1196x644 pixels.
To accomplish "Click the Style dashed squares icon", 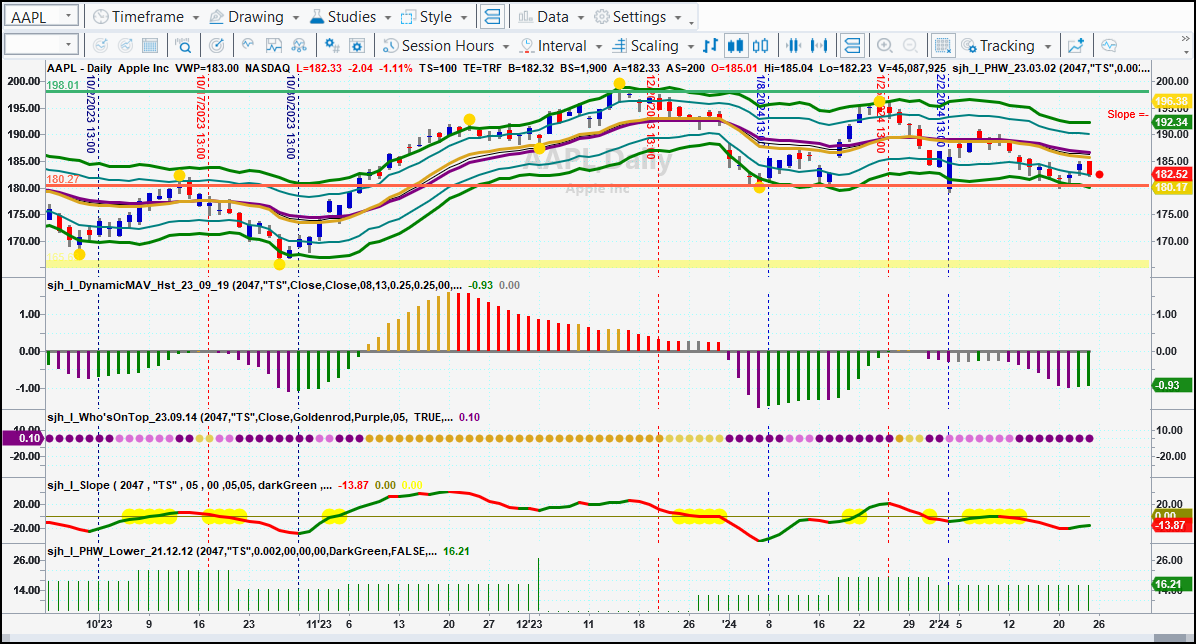I will coord(408,17).
